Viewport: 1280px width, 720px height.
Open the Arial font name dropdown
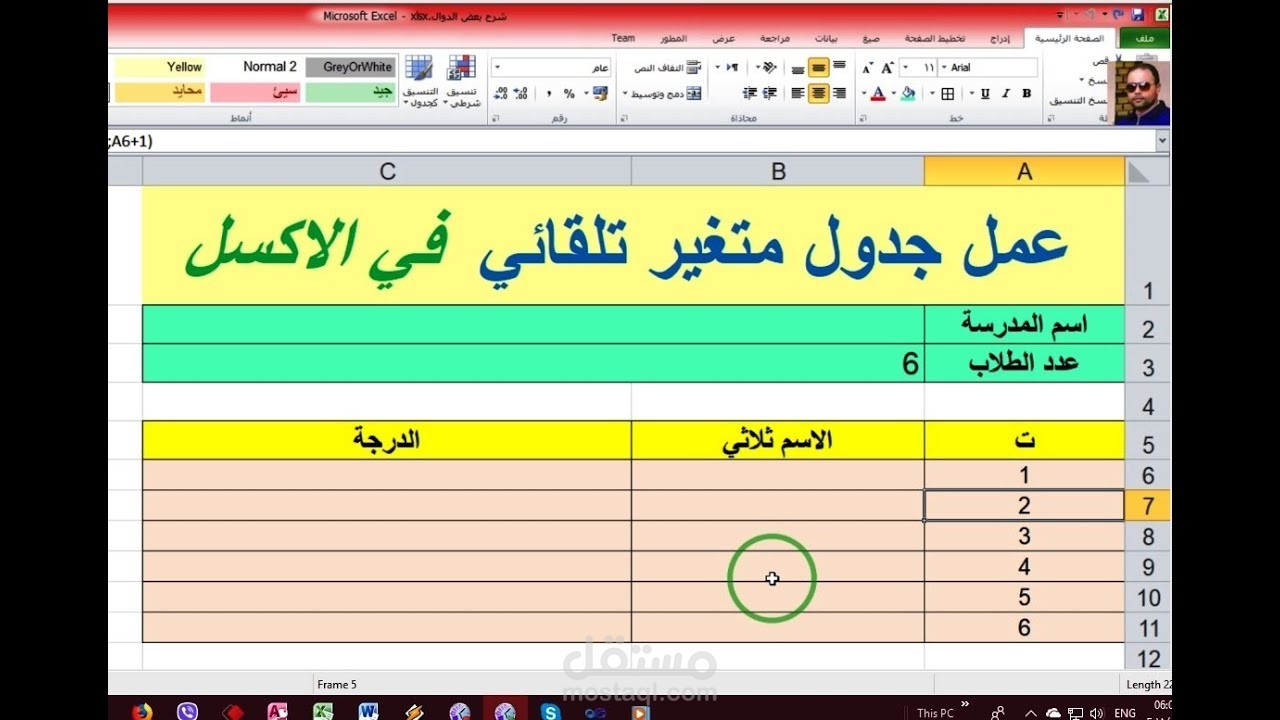pyautogui.click(x=945, y=67)
